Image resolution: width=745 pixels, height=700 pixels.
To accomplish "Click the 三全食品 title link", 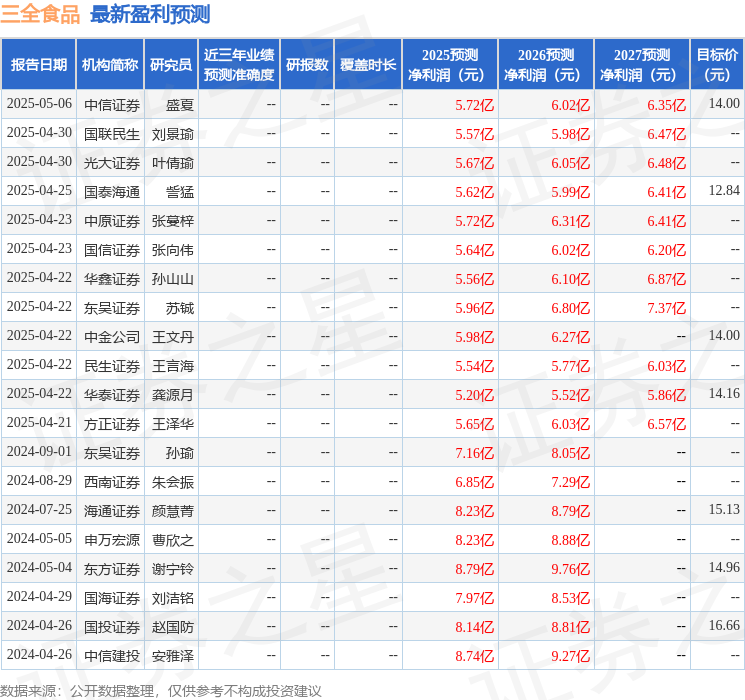I will click(x=41, y=14).
